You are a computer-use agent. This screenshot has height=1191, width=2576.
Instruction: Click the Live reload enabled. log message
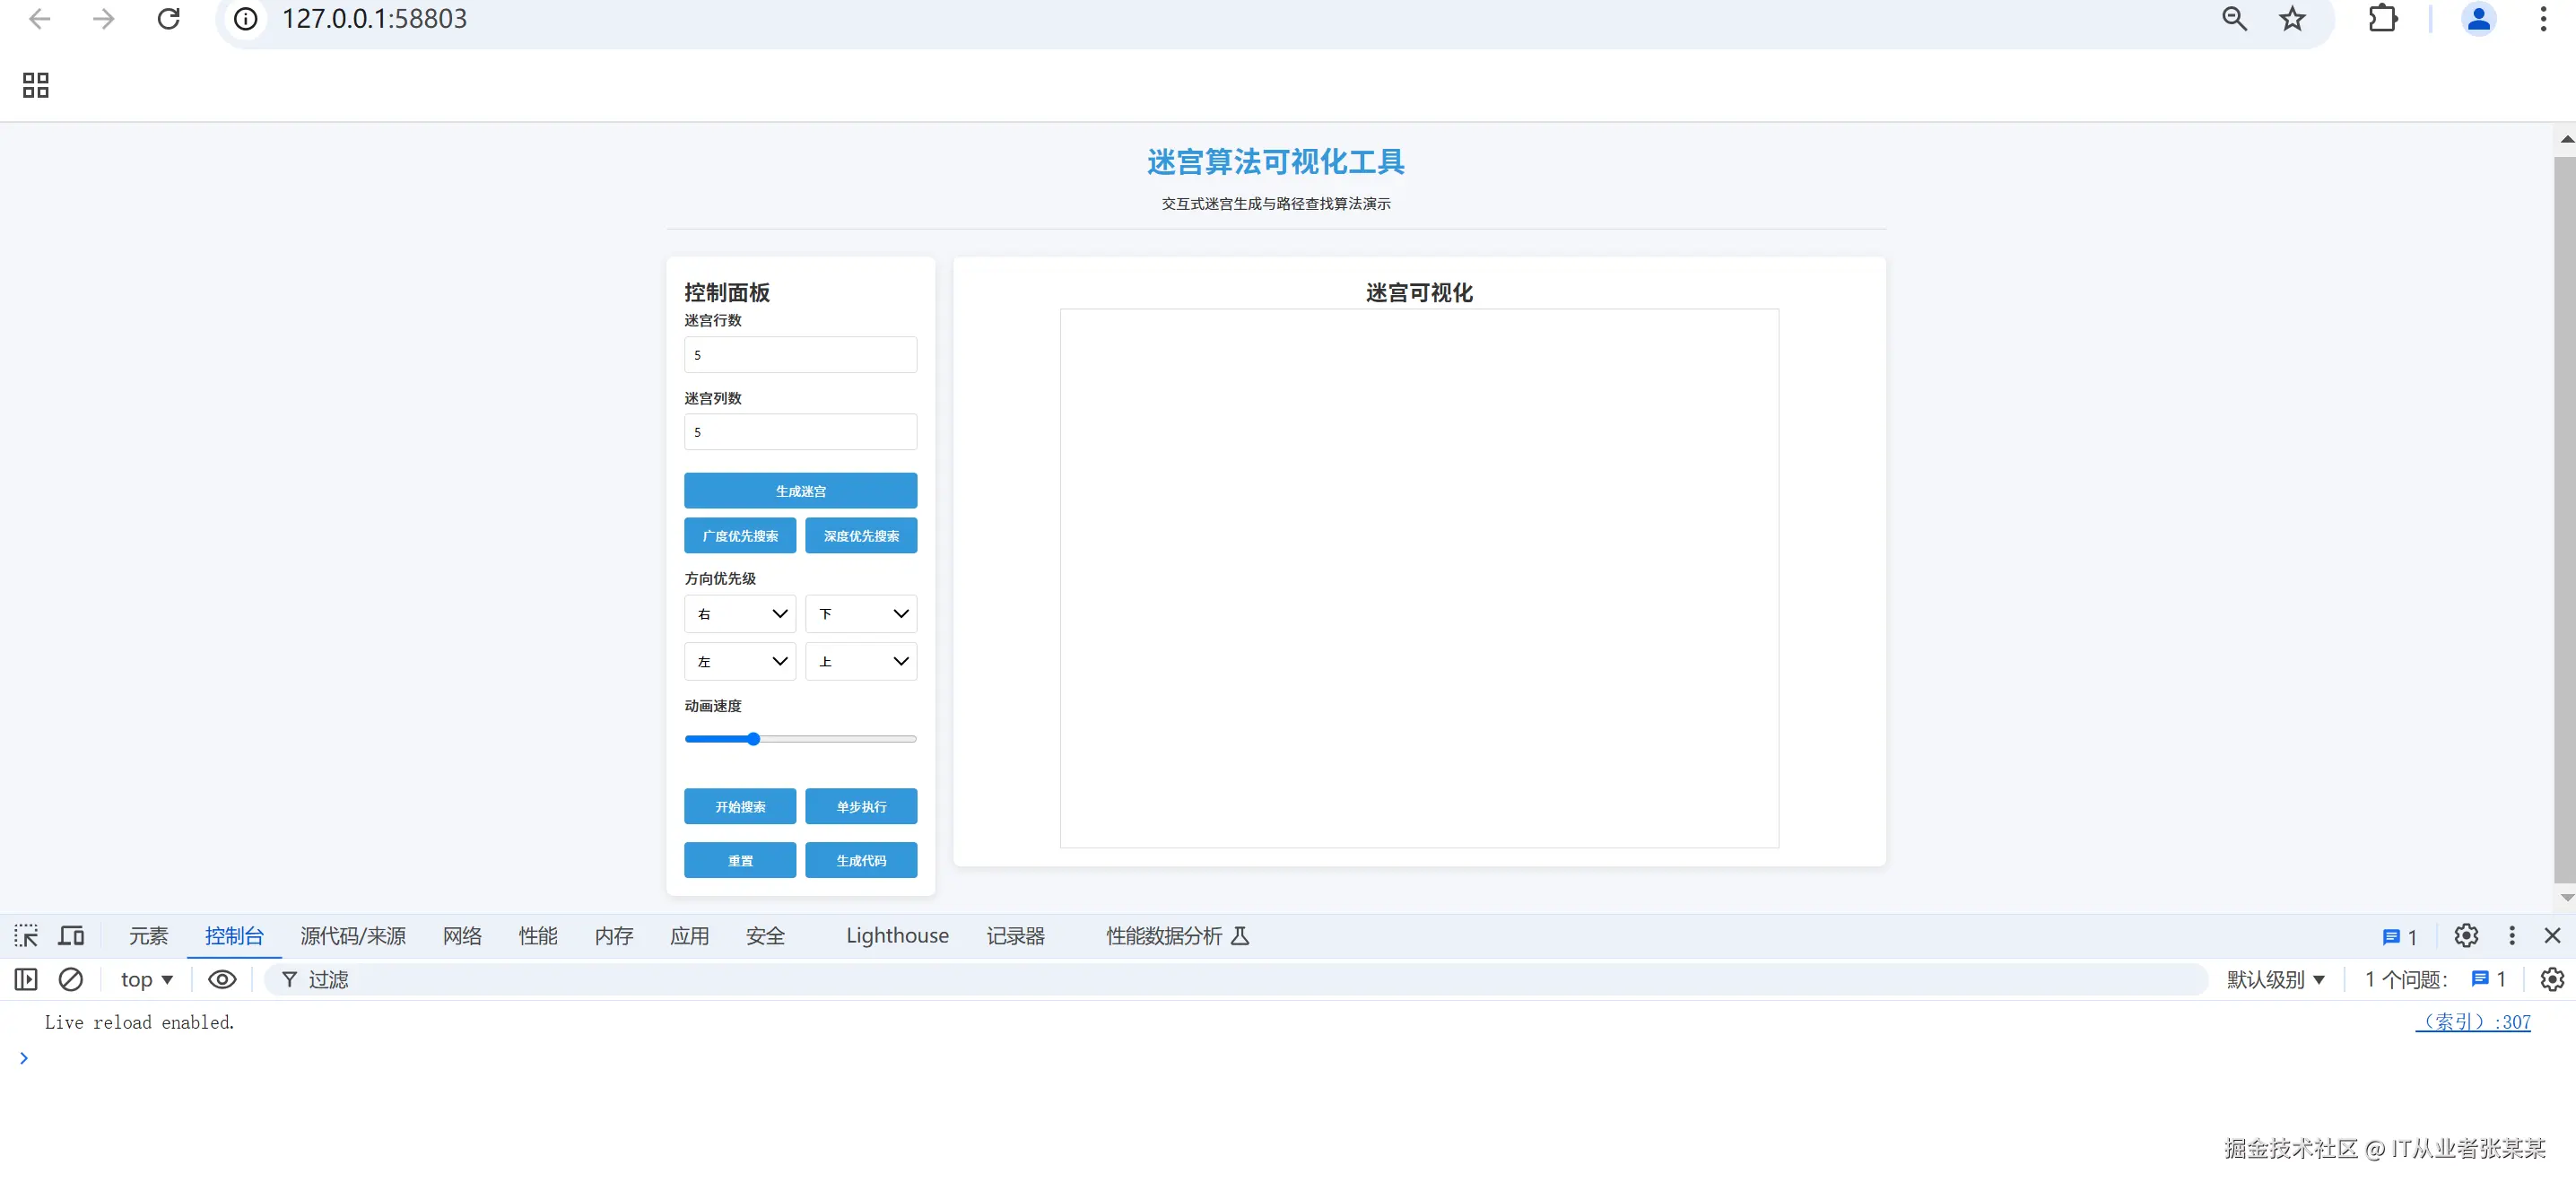pyautogui.click(x=139, y=1022)
